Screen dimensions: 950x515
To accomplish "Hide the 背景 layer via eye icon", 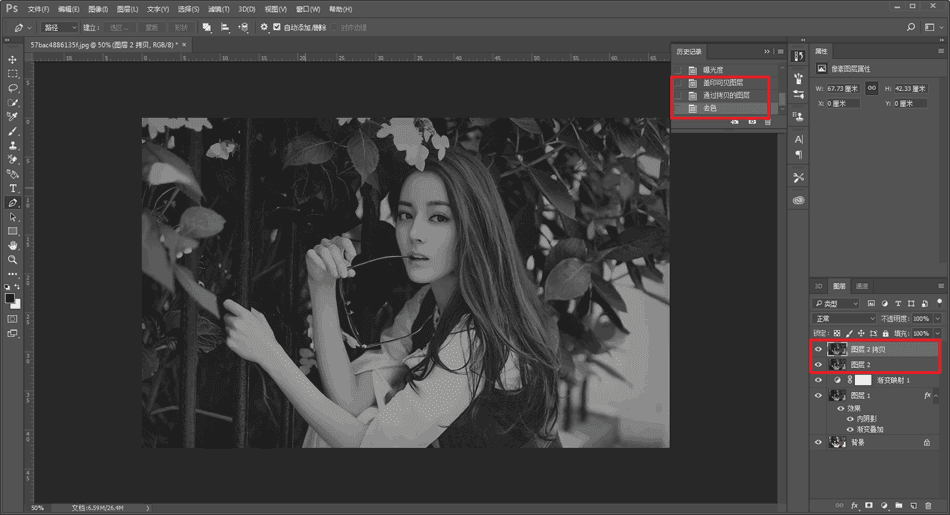I will point(818,442).
